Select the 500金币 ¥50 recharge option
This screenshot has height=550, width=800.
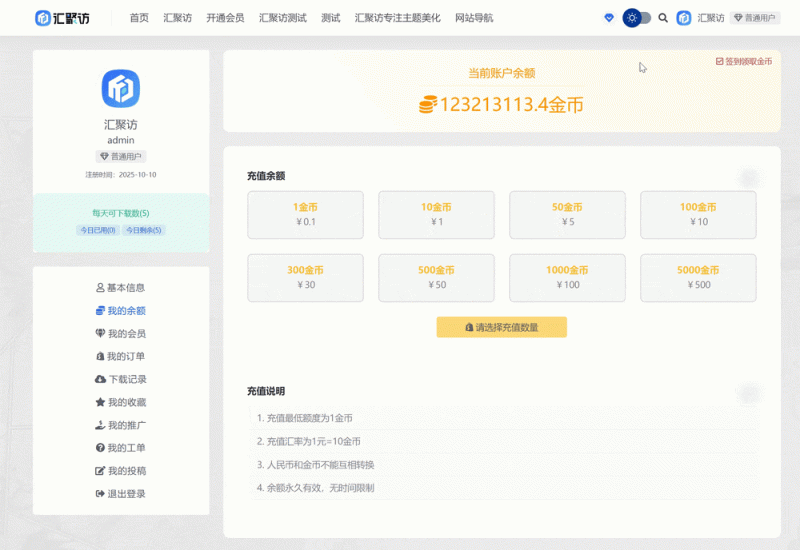tap(436, 278)
